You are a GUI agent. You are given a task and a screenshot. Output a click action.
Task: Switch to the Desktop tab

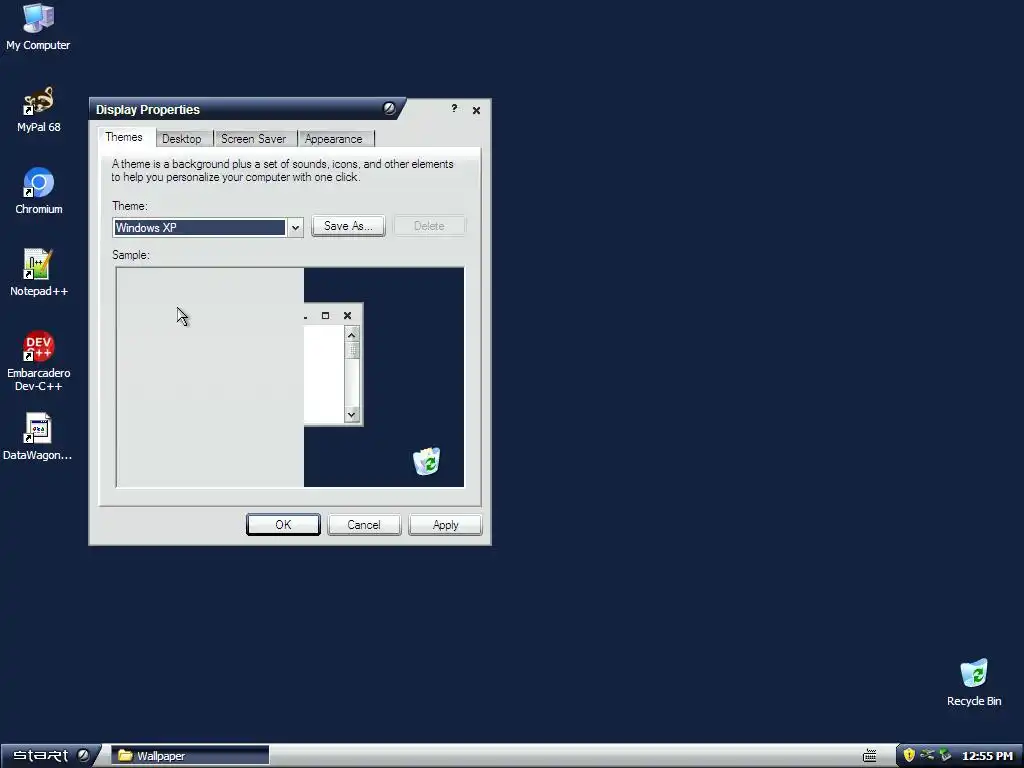point(182,138)
